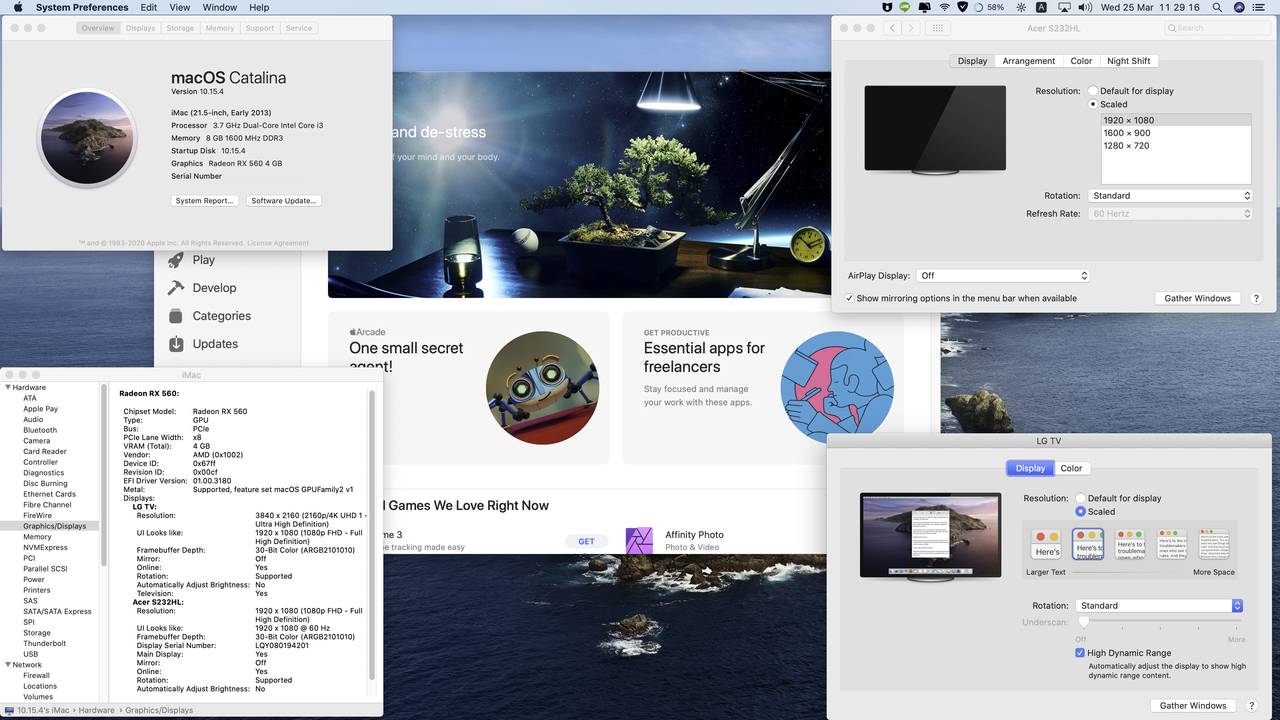The height and width of the screenshot is (720, 1280).
Task: Click the AirPlay icon in the menu bar
Action: click(x=1064, y=7)
